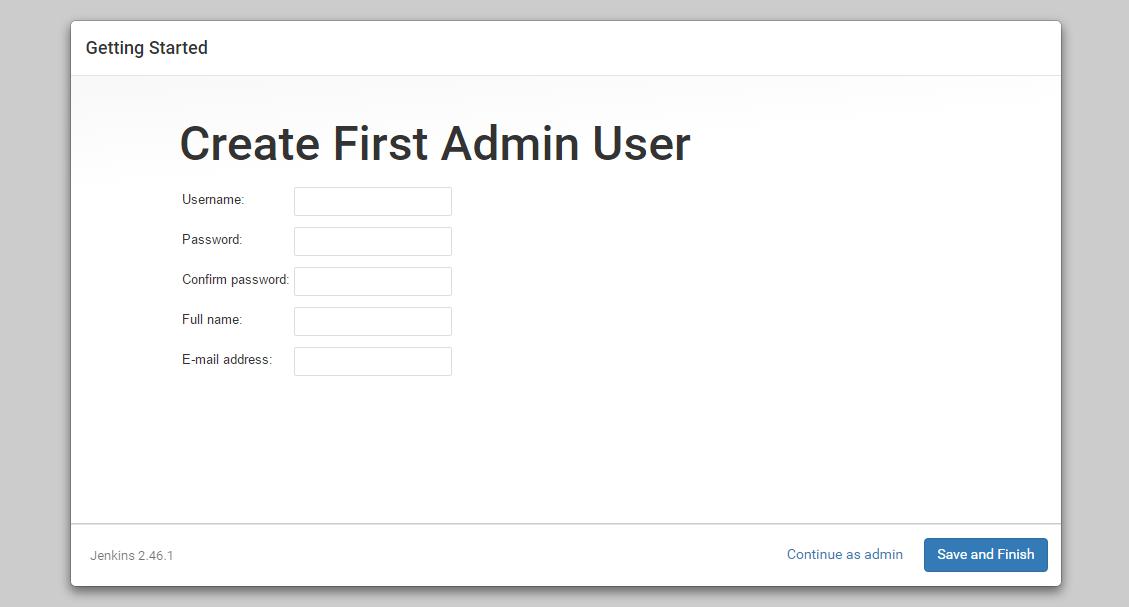Select the Full name label
This screenshot has width=1129, height=607.
(210, 320)
